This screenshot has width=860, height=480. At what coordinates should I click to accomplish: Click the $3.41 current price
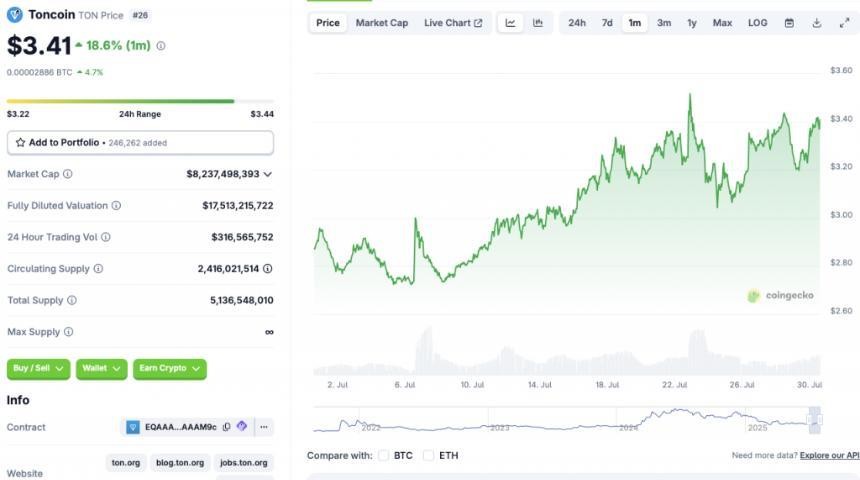pyautogui.click(x=39, y=46)
